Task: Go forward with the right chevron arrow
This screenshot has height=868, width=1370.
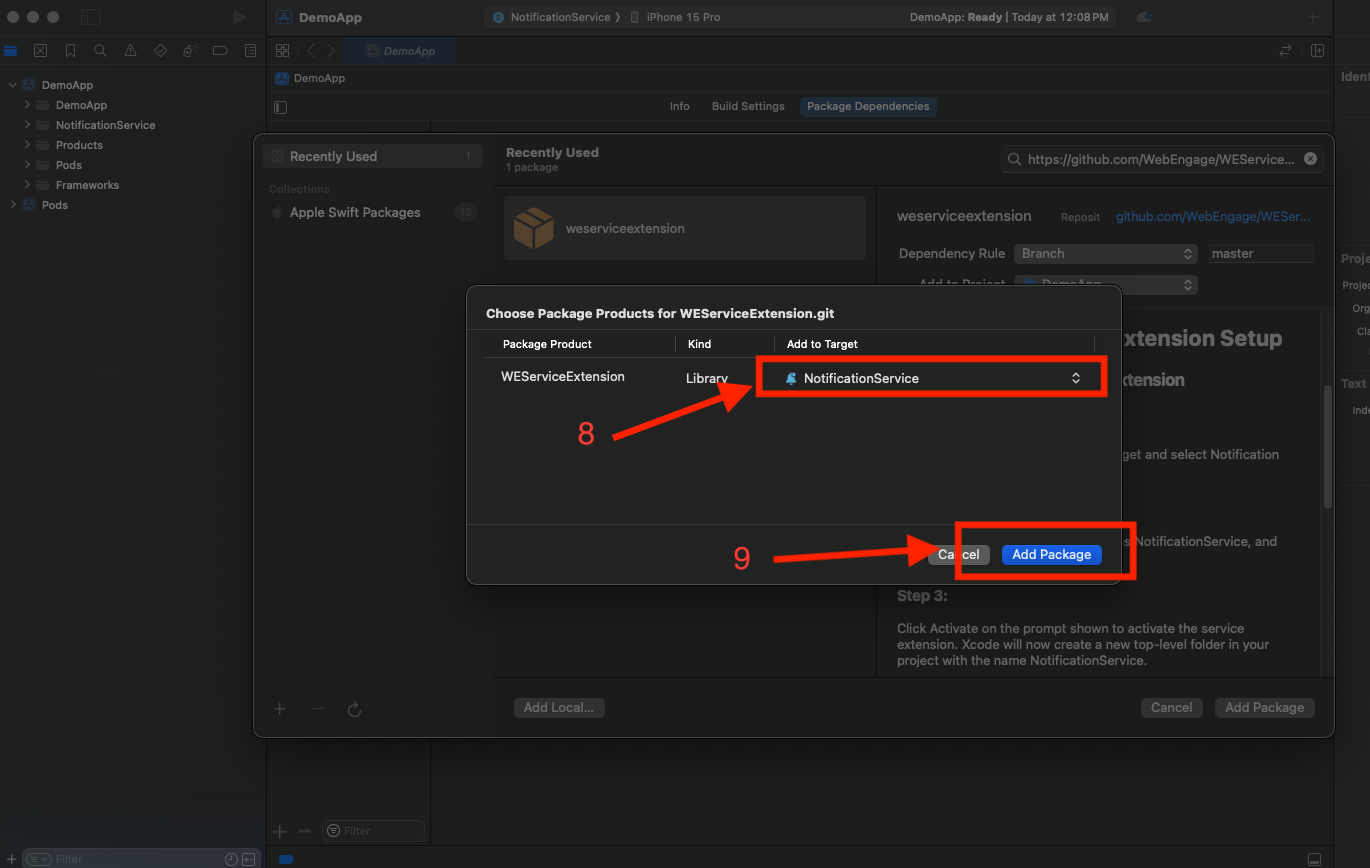Action: (331, 50)
